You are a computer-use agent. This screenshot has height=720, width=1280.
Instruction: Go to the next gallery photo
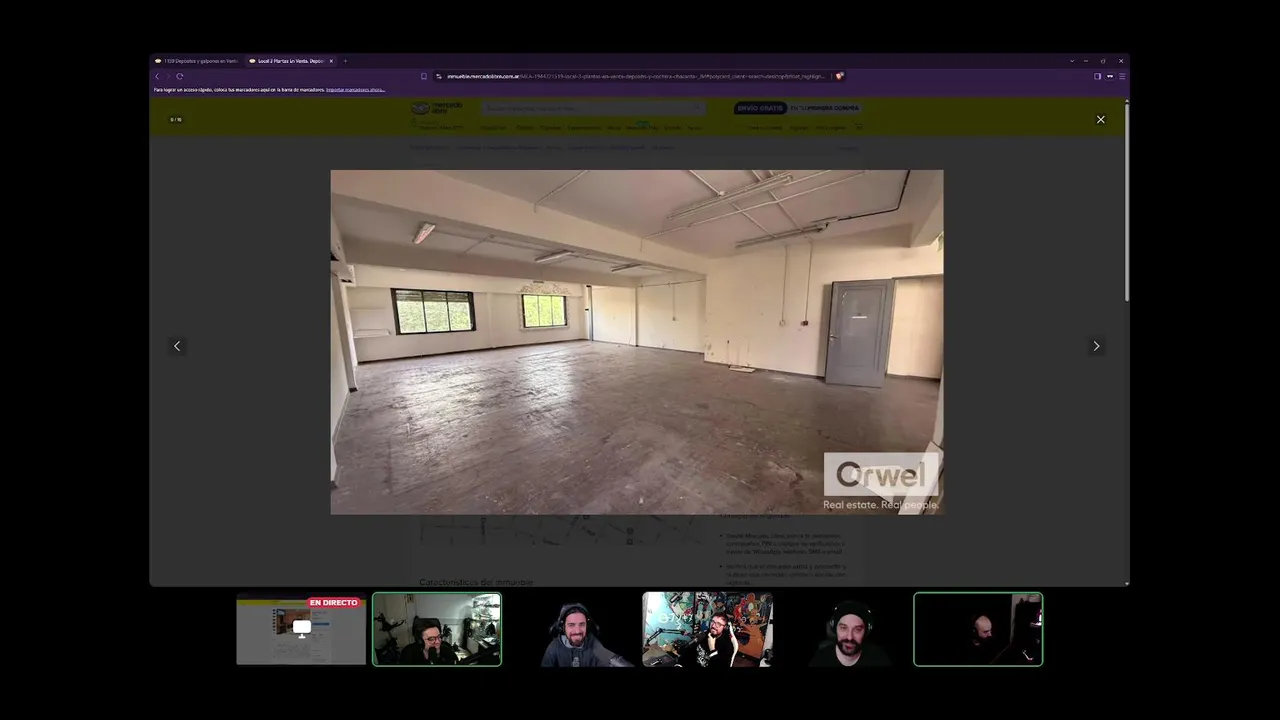pyautogui.click(x=1096, y=346)
